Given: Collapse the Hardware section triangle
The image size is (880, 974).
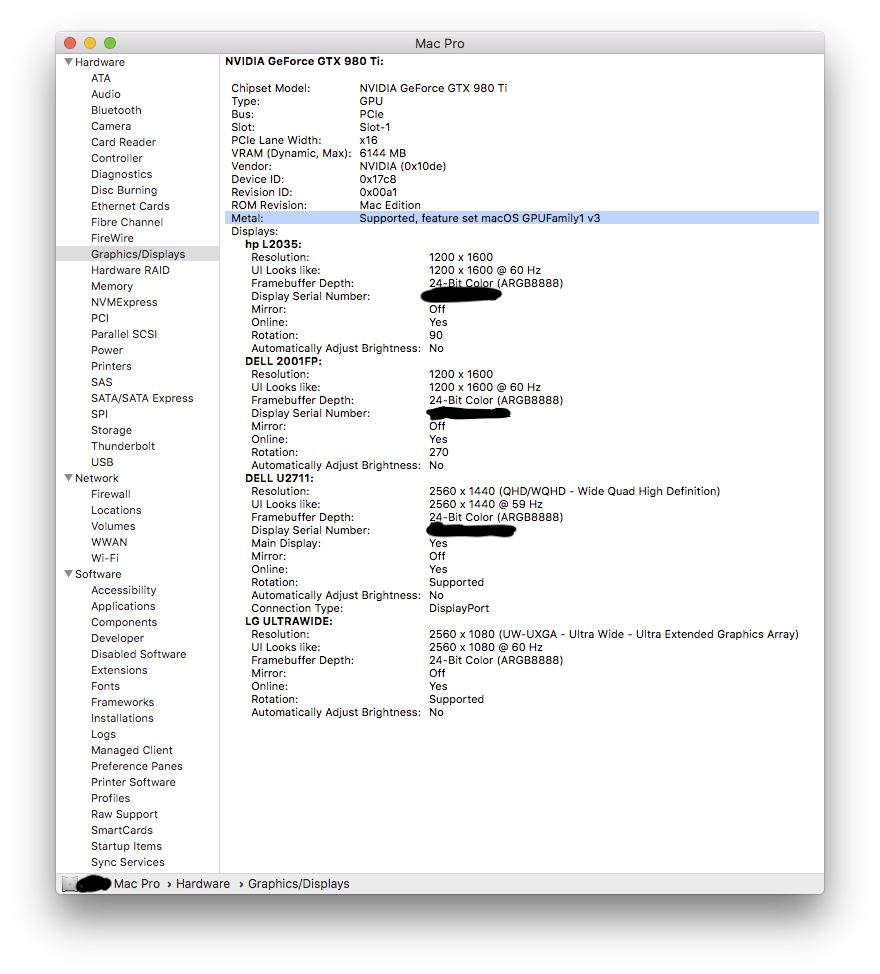Looking at the screenshot, I should [68, 61].
